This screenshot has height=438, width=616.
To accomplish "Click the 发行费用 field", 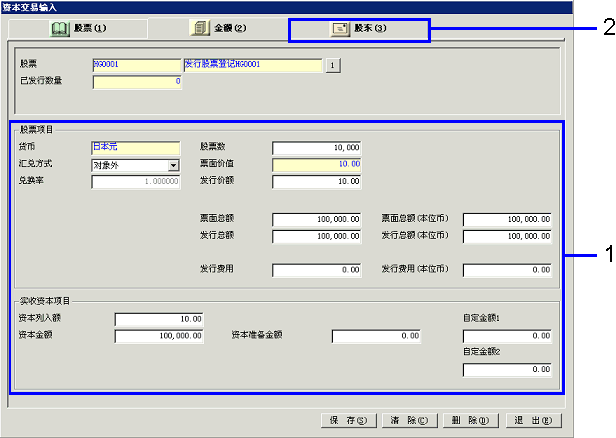I will click(316, 270).
